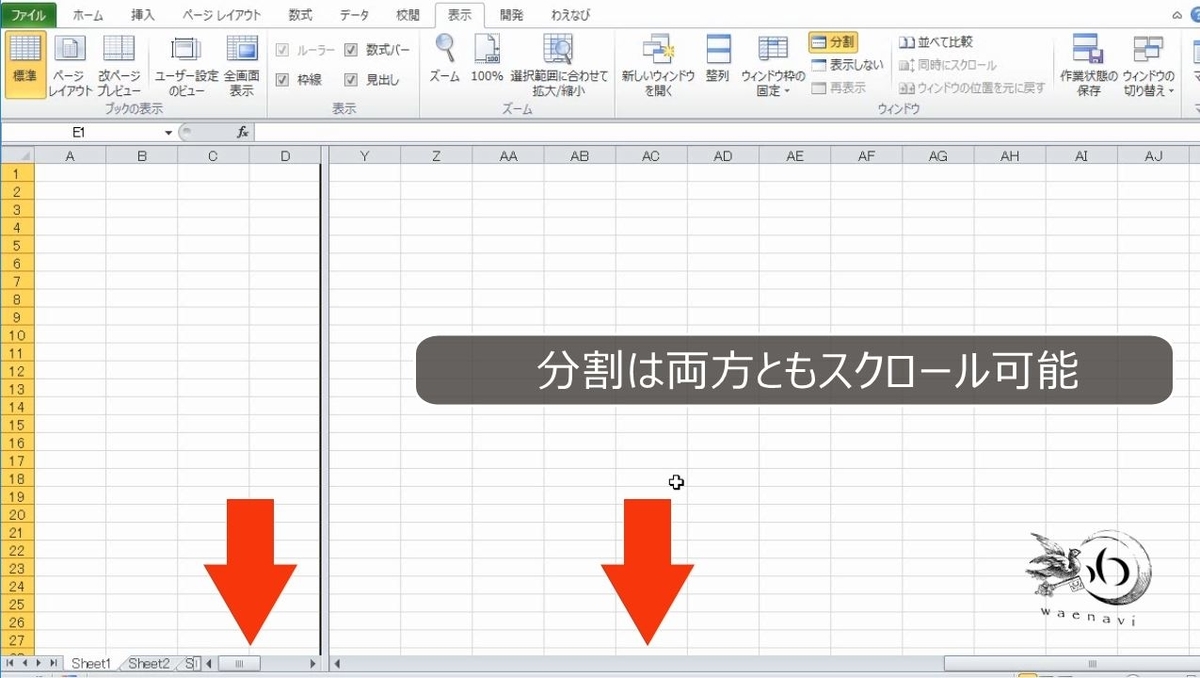Select the 標準 (Normal) view icon
The width and height of the screenshot is (1200, 678).
coord(24,62)
